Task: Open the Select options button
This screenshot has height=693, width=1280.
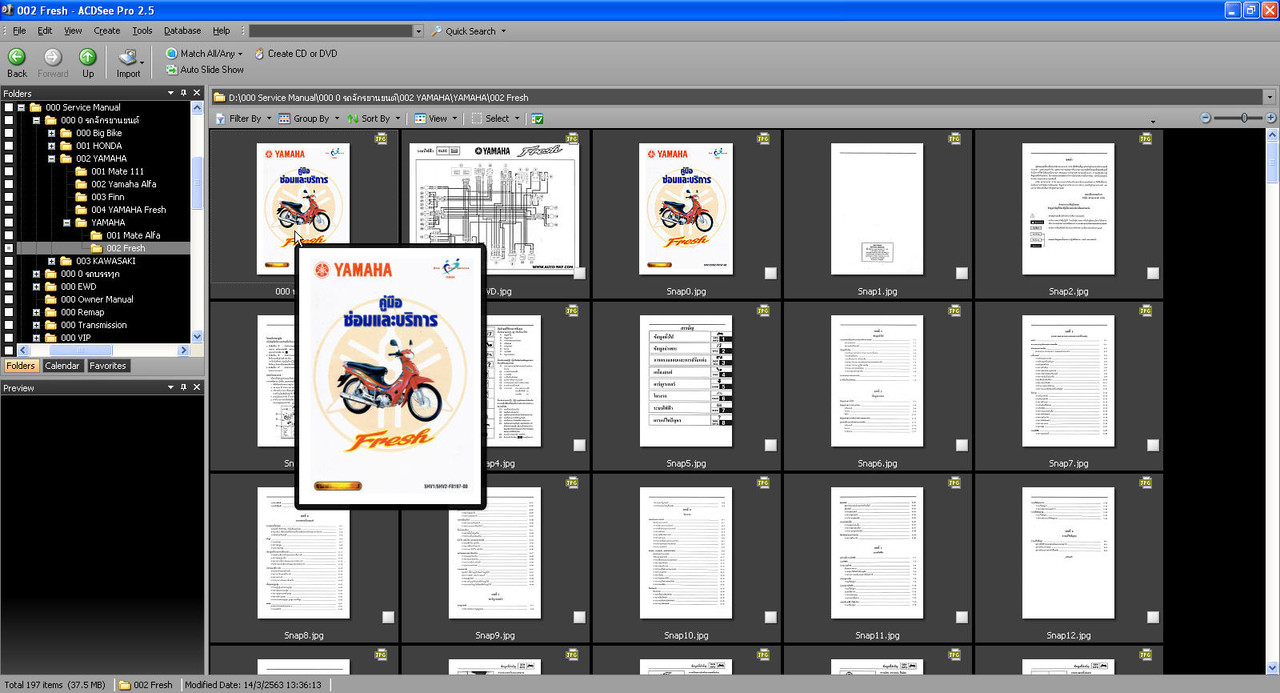Action: [x=495, y=119]
